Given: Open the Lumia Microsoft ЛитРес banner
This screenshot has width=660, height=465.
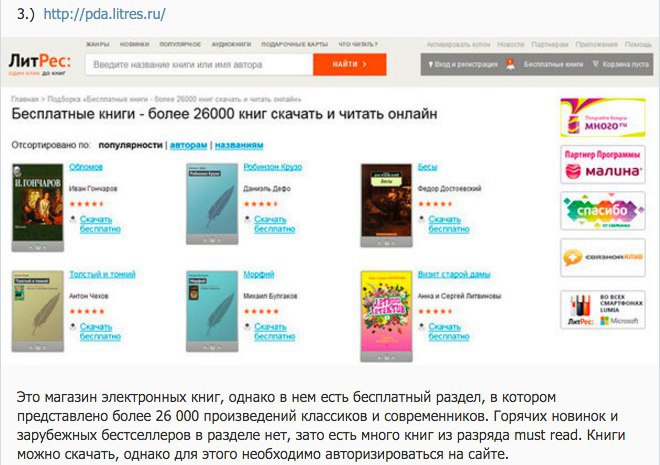Looking at the screenshot, I should pos(602,310).
